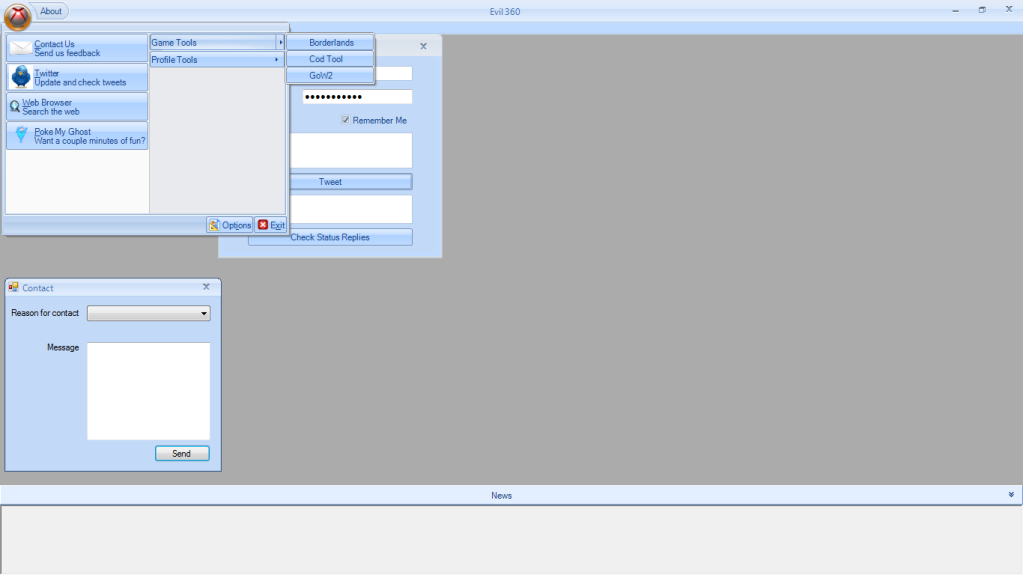Click the Twitter bird icon
Image resolution: width=1023 pixels, height=575 pixels.
point(21,76)
